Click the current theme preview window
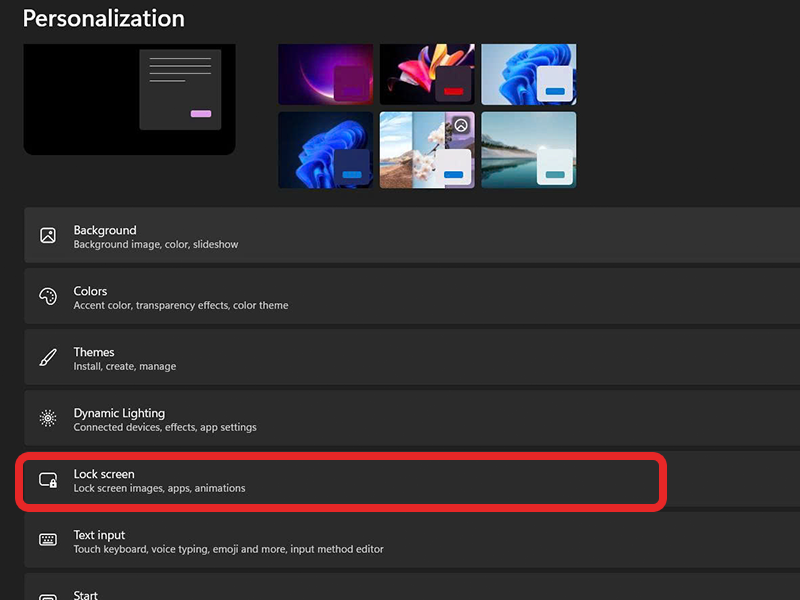Image resolution: width=800 pixels, height=600 pixels. click(129, 99)
